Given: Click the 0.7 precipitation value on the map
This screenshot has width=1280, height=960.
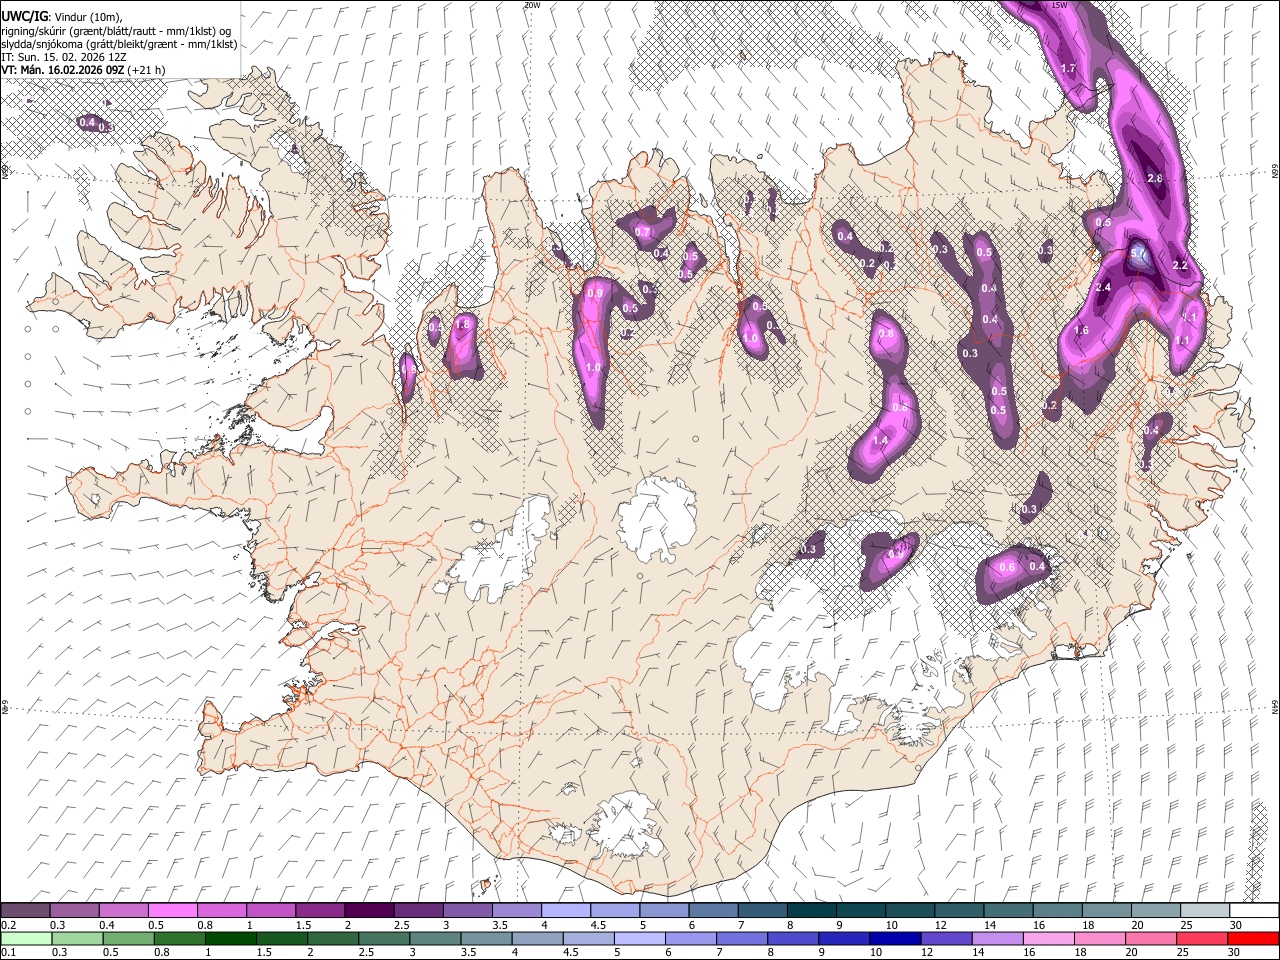Looking at the screenshot, I should [x=643, y=232].
